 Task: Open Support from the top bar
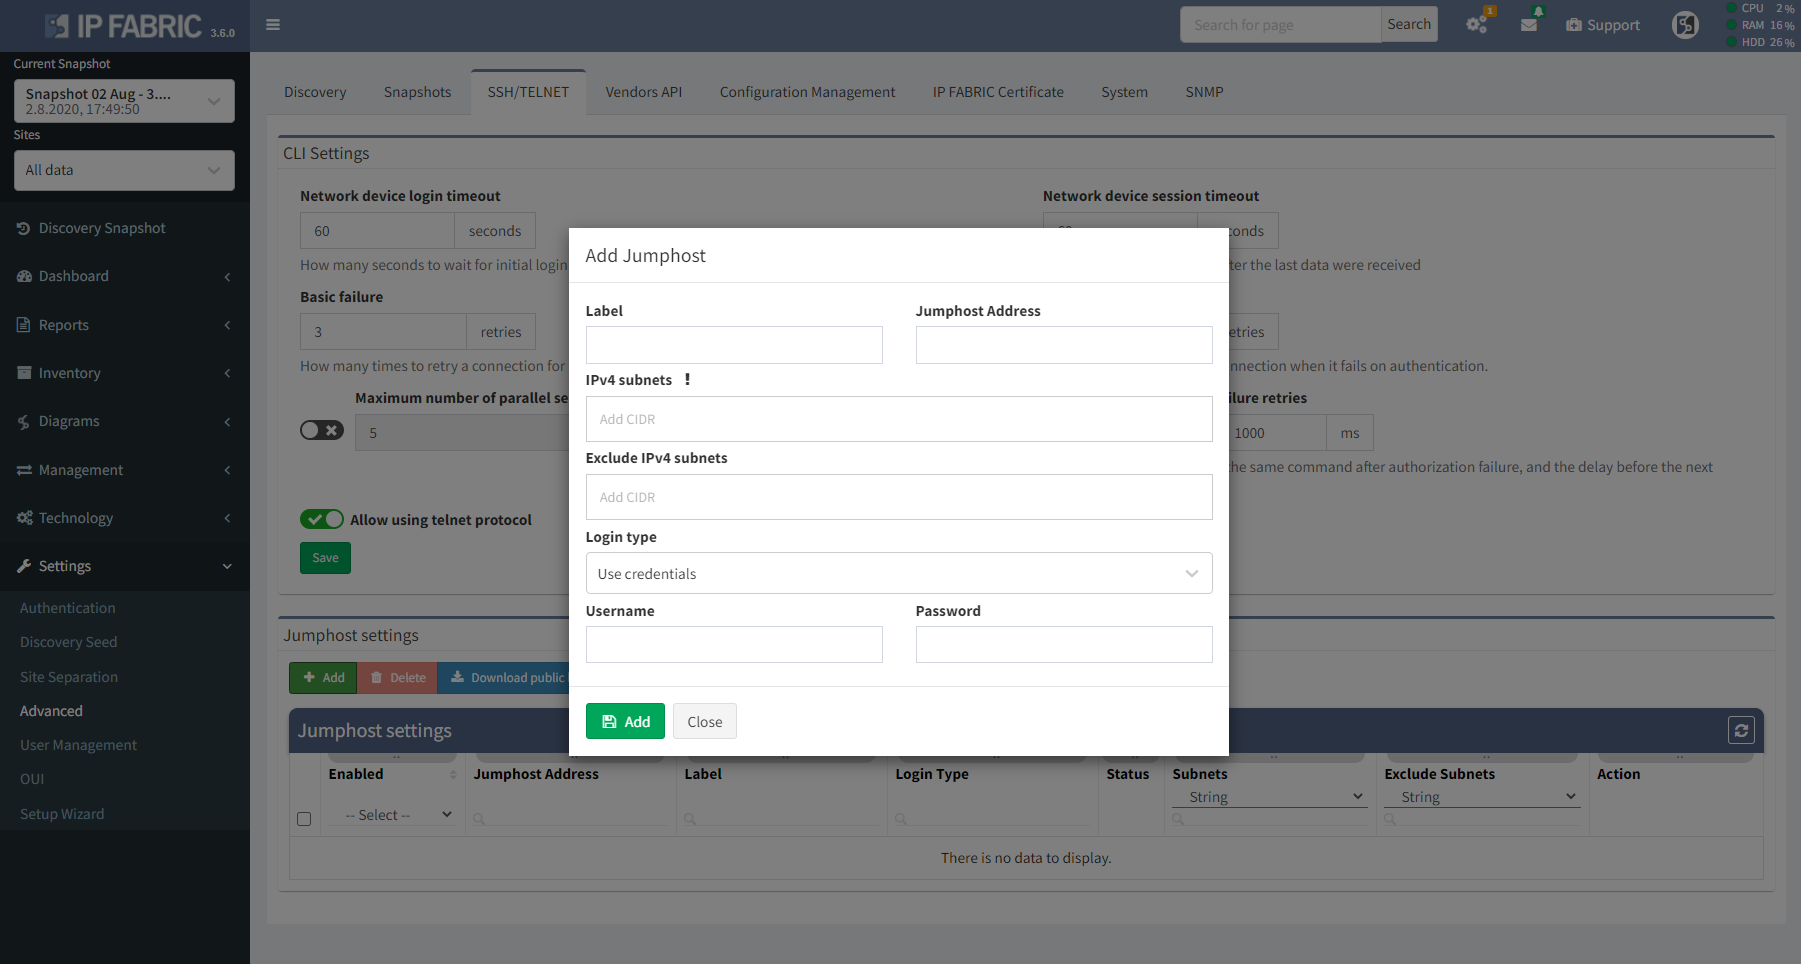pos(1603,25)
